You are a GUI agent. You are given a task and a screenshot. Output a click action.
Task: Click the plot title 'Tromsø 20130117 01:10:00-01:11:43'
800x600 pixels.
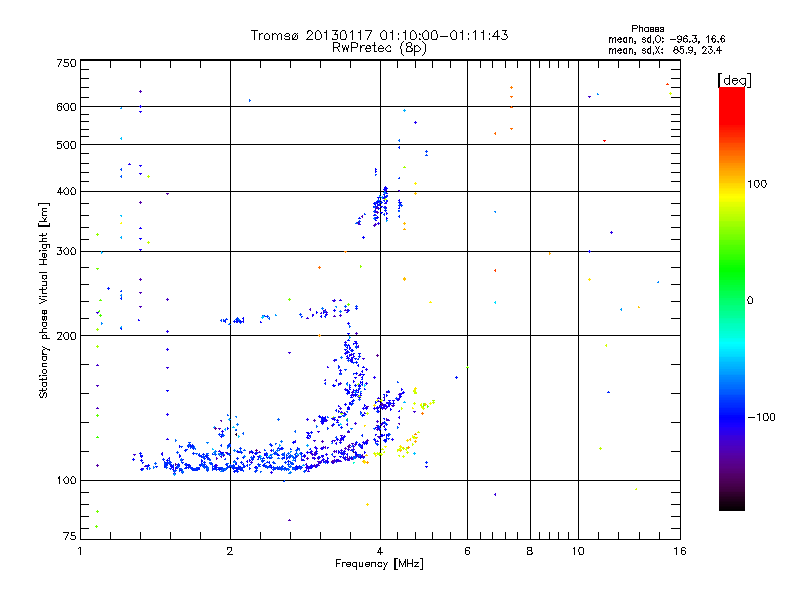tap(379, 35)
